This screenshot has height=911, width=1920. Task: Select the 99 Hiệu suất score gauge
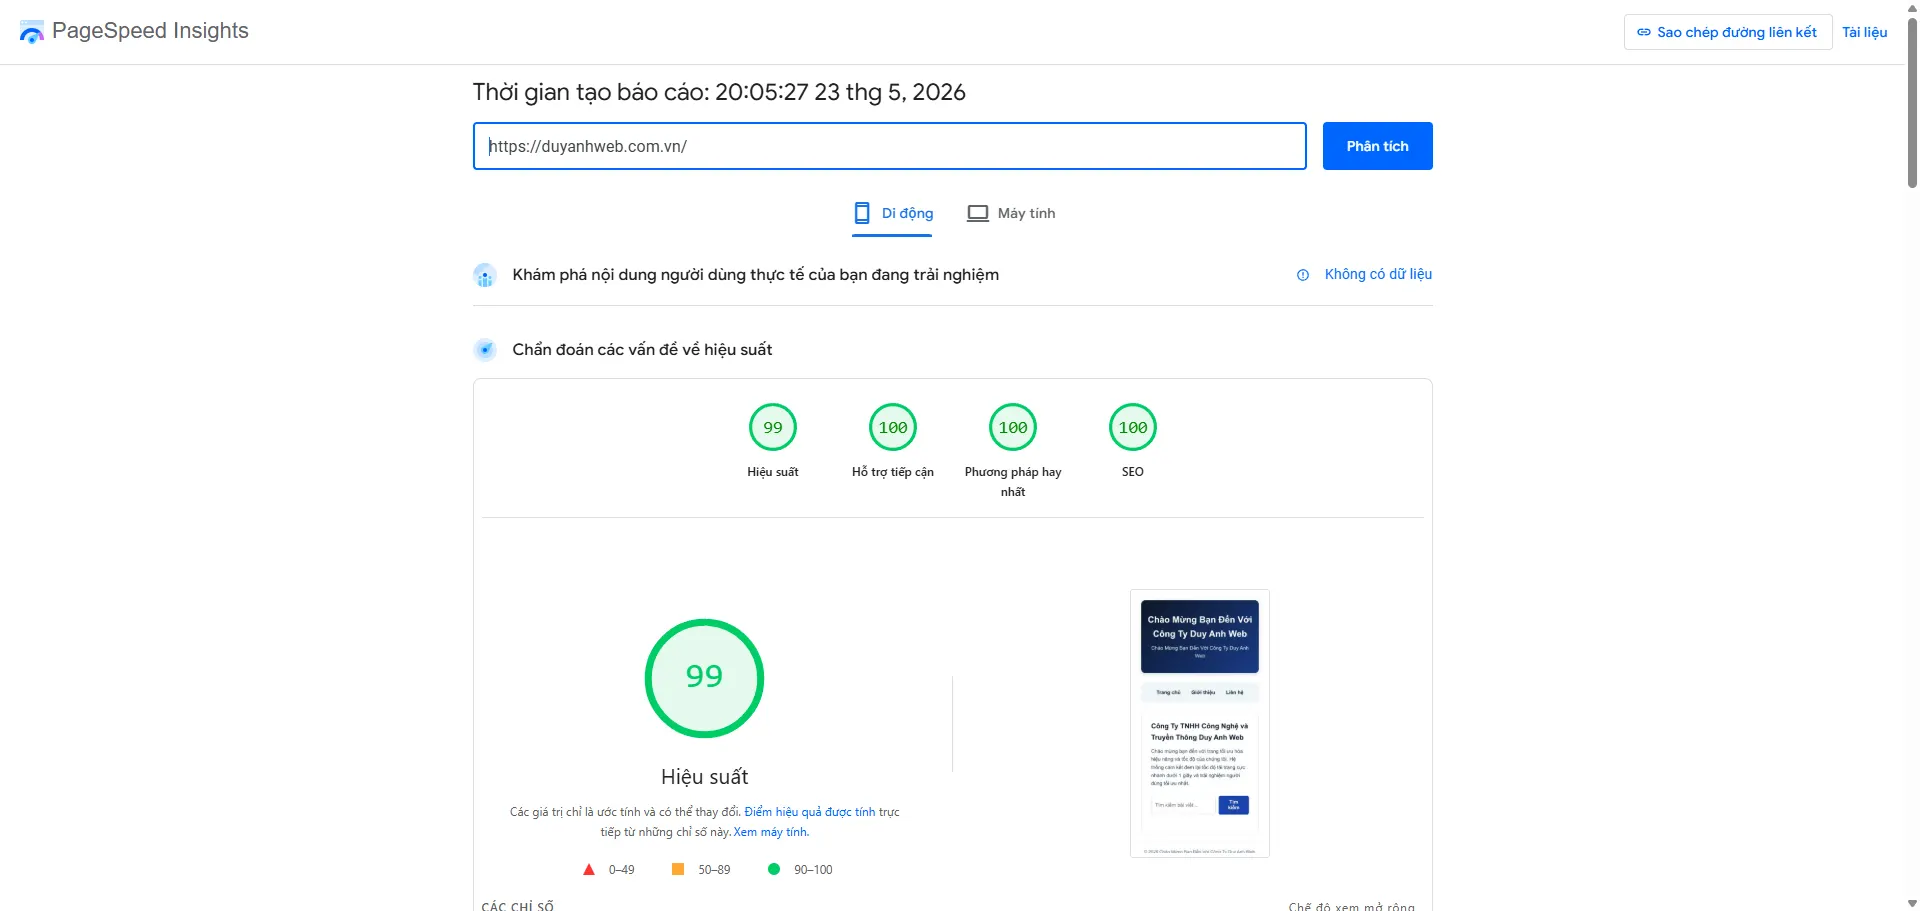click(773, 428)
